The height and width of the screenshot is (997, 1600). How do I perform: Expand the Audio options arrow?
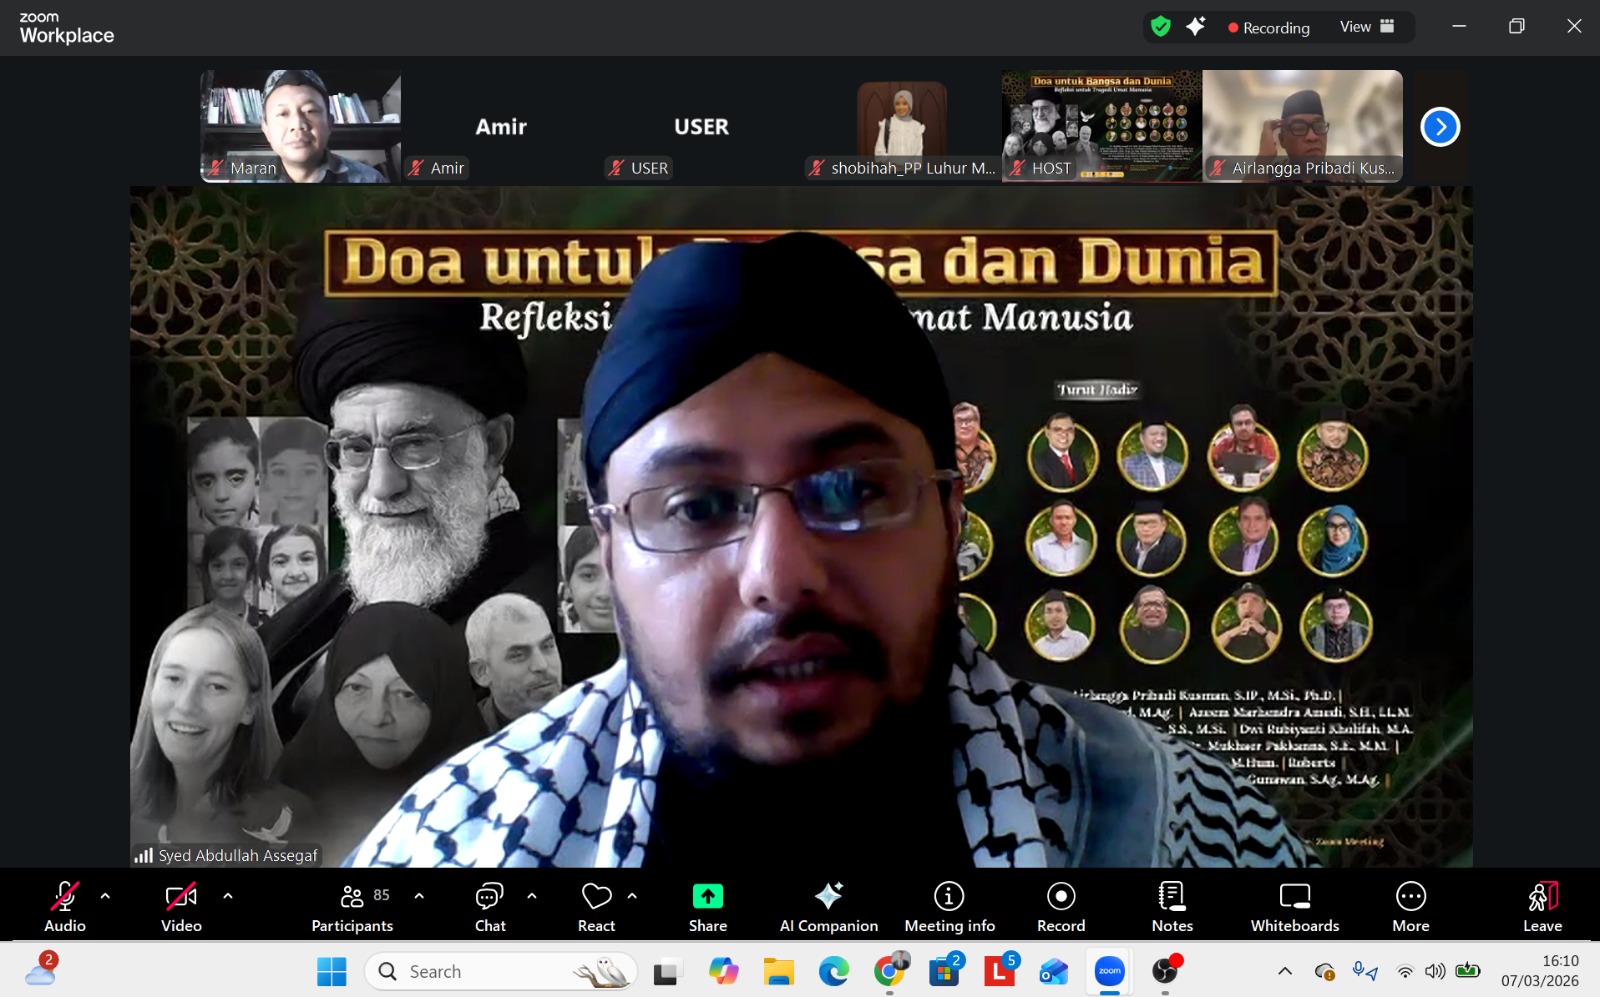[105, 896]
